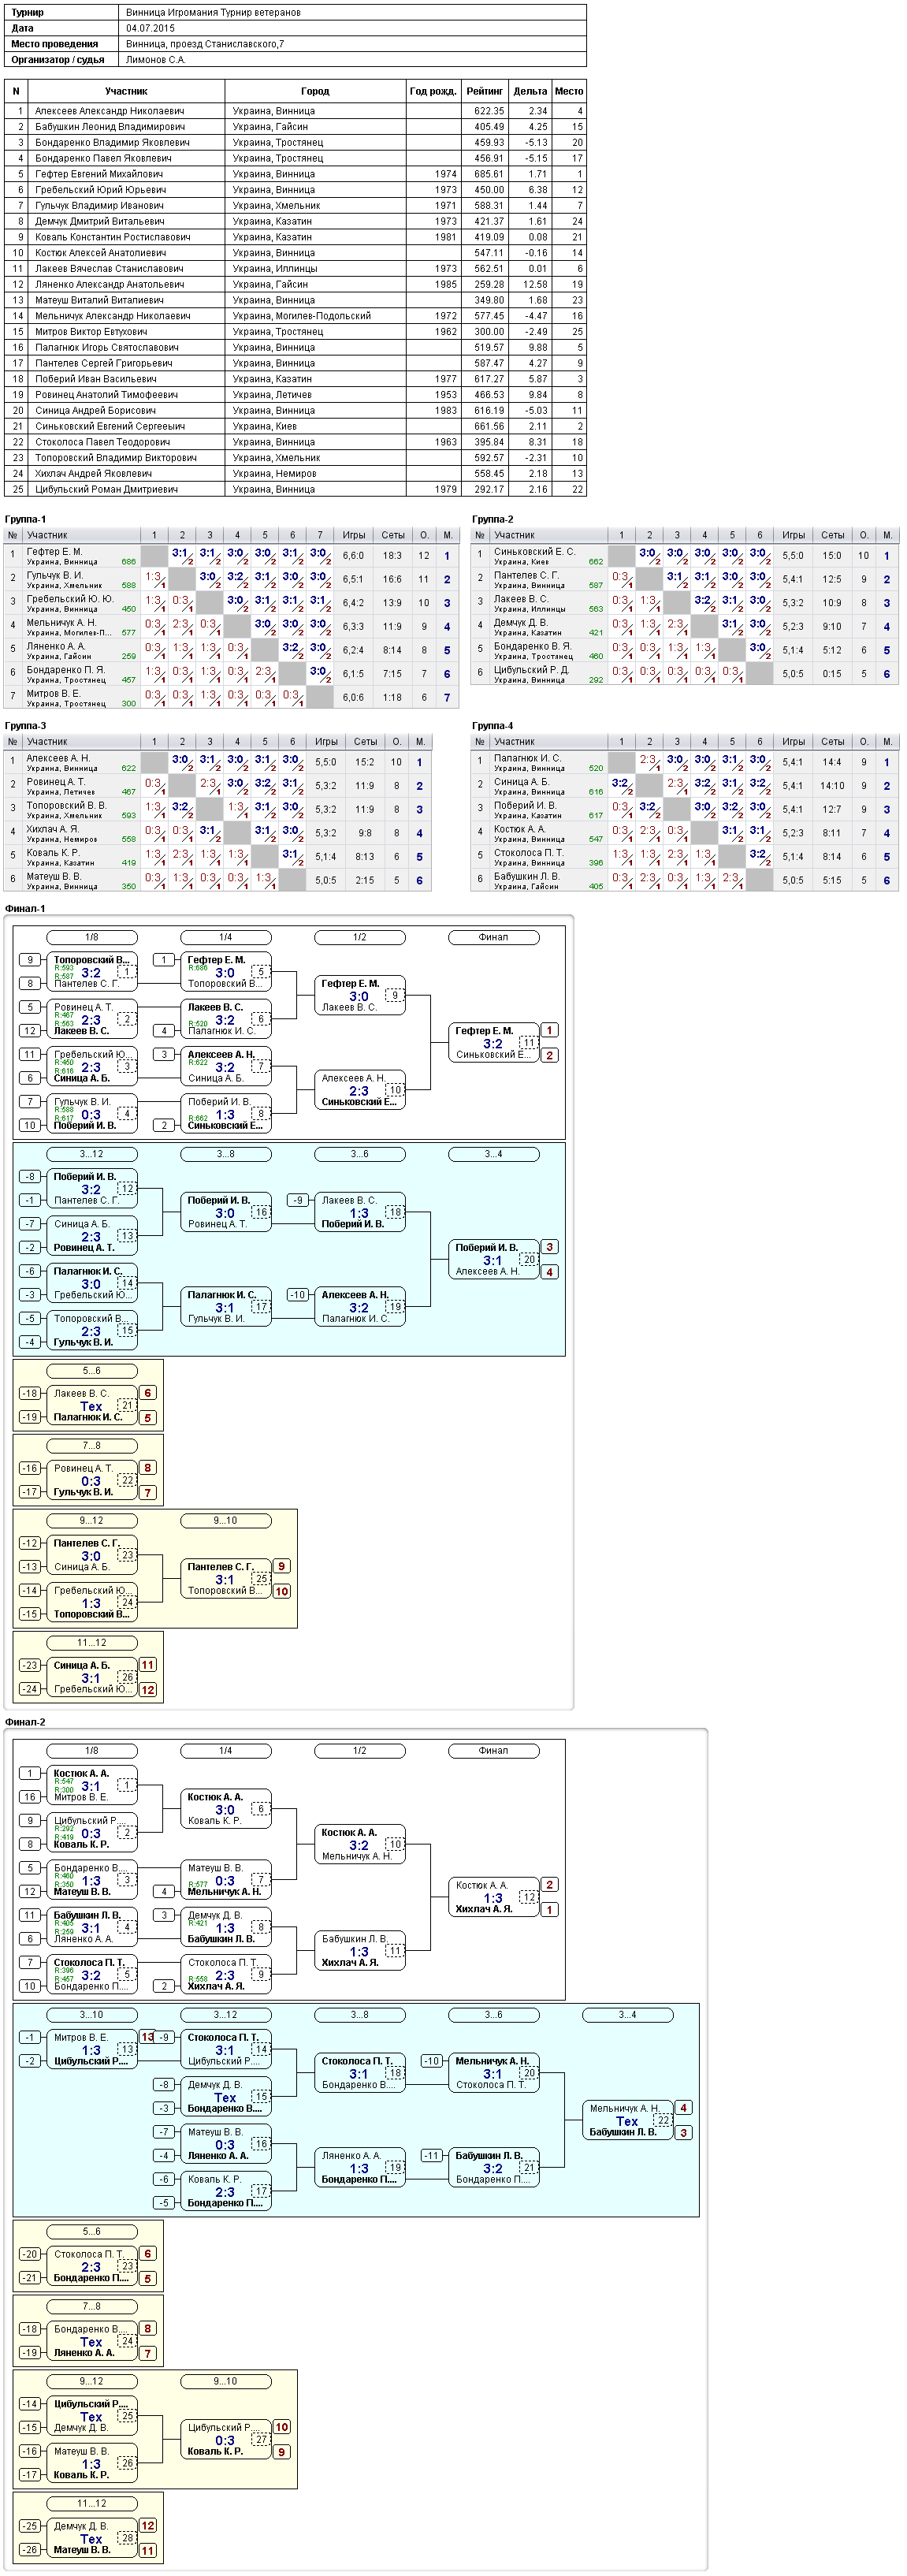Click the tournament name "Винница Игромания Турнир ветеранов"
Image resolution: width=907 pixels, height=2576 pixels.
[213, 13]
